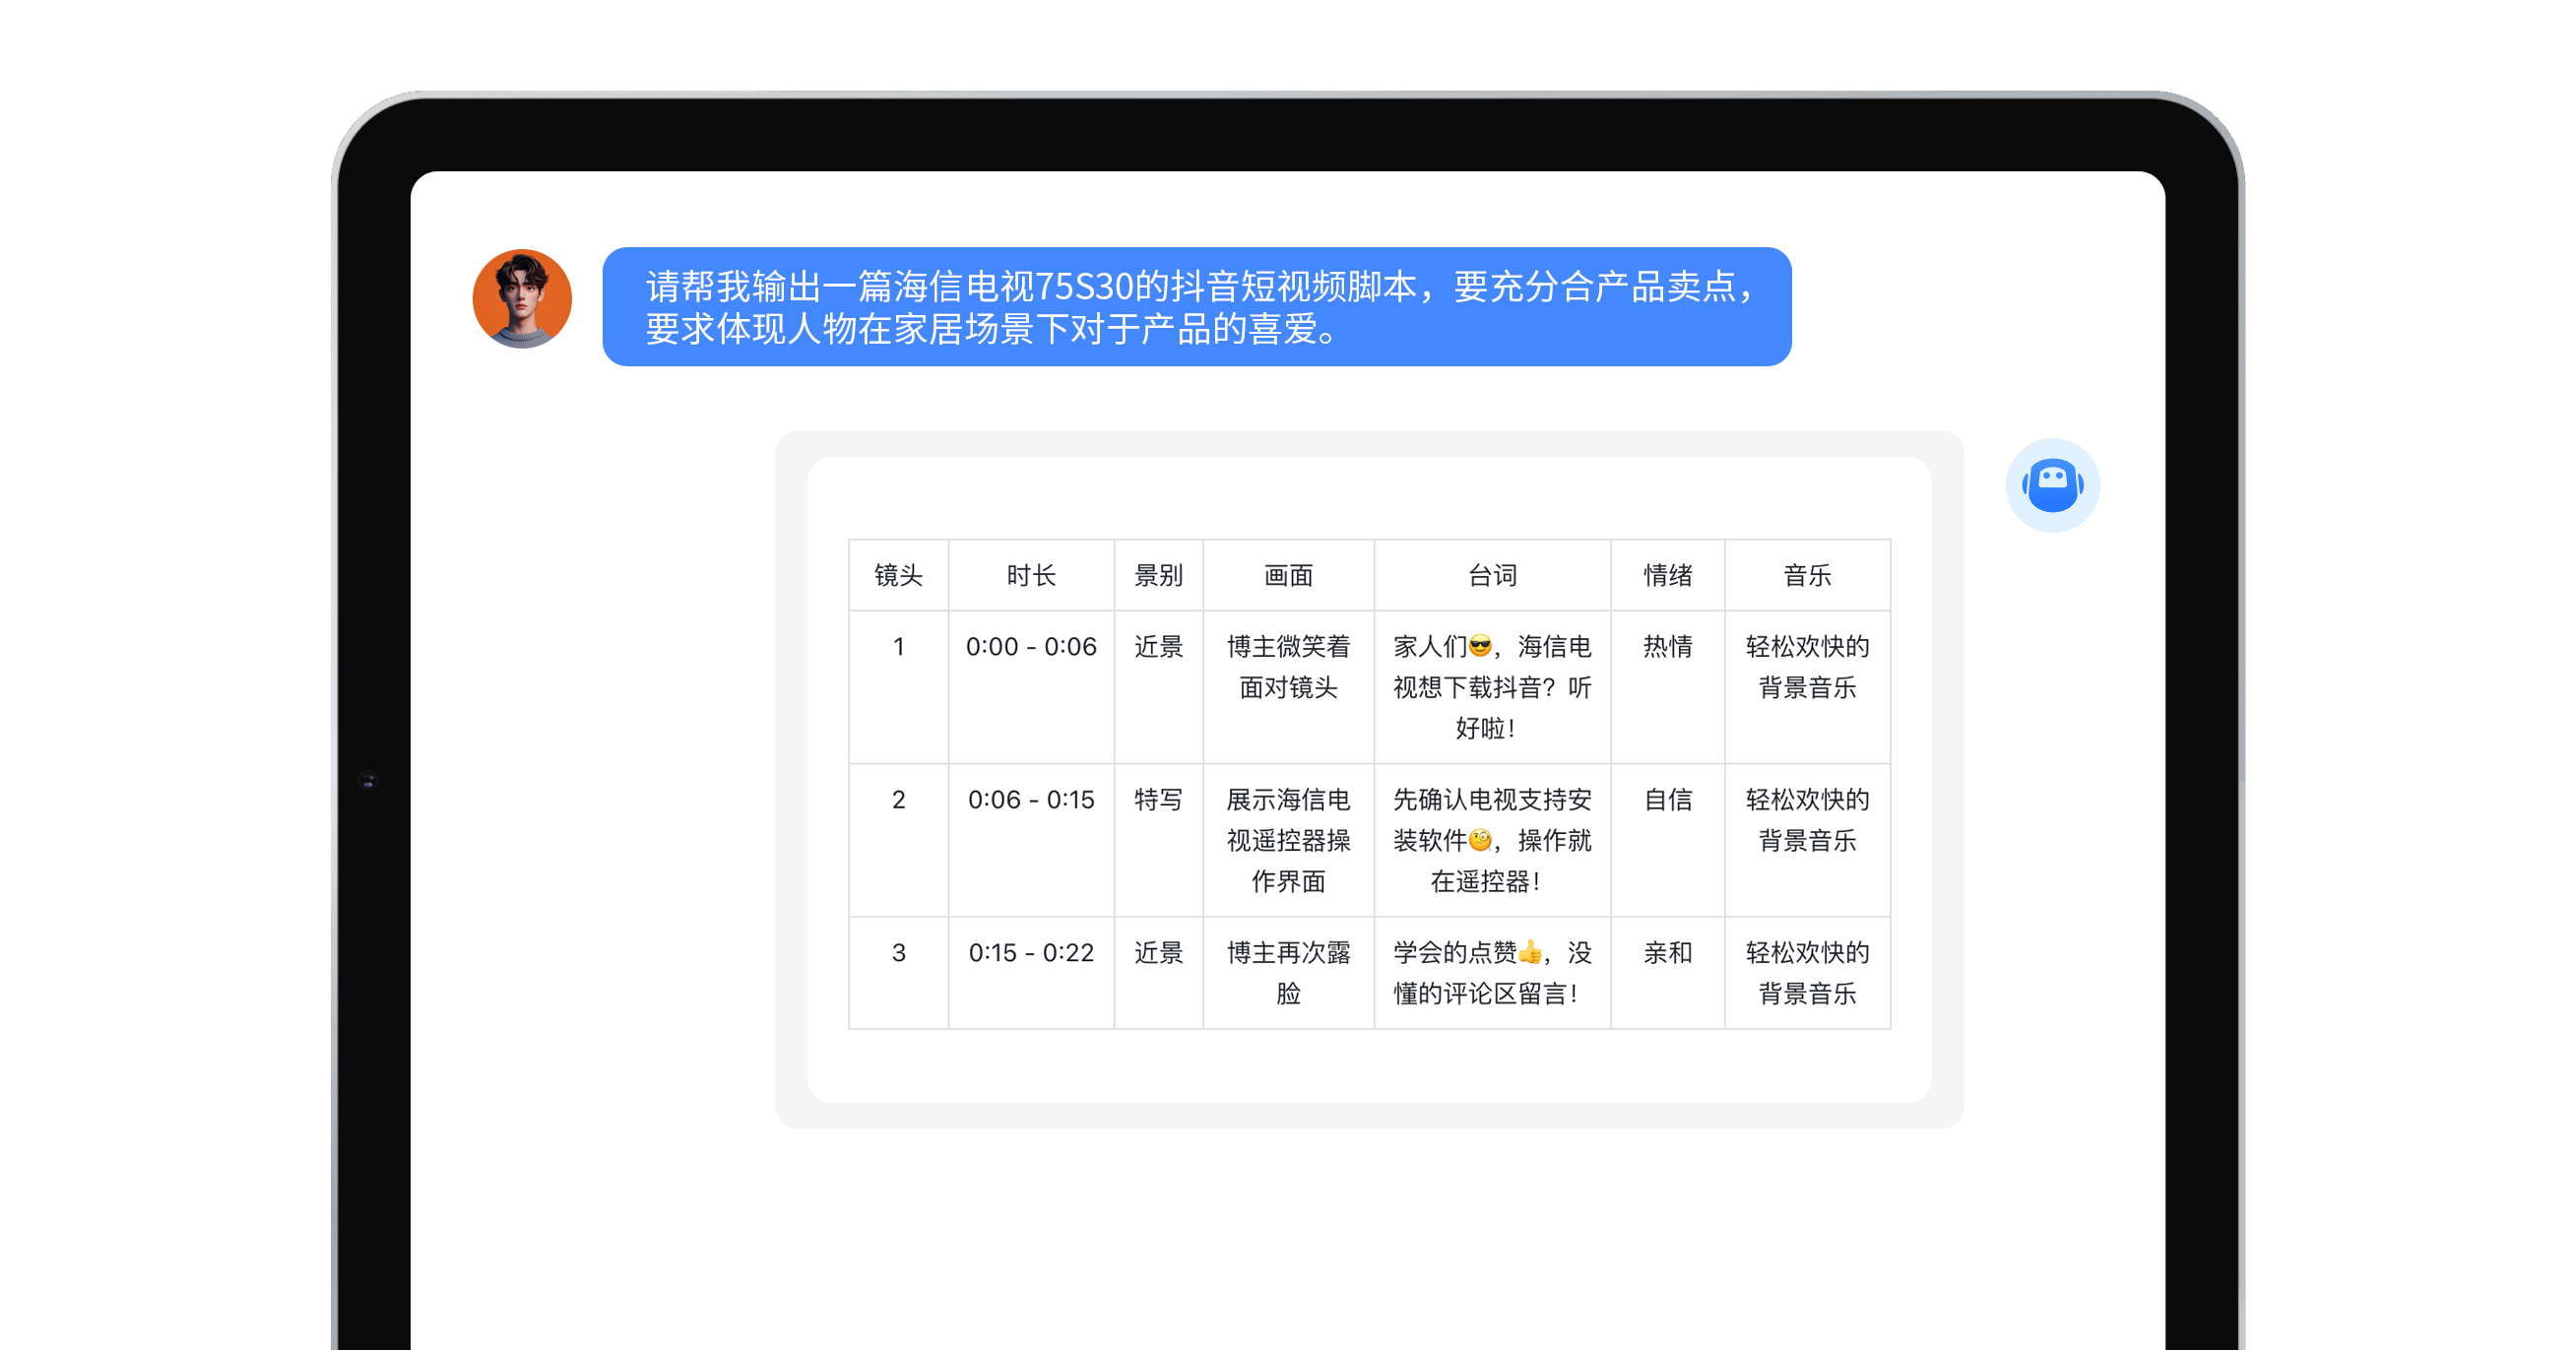The height and width of the screenshot is (1350, 2576).
Task: Click the 时长 column header
Action: click(1031, 575)
